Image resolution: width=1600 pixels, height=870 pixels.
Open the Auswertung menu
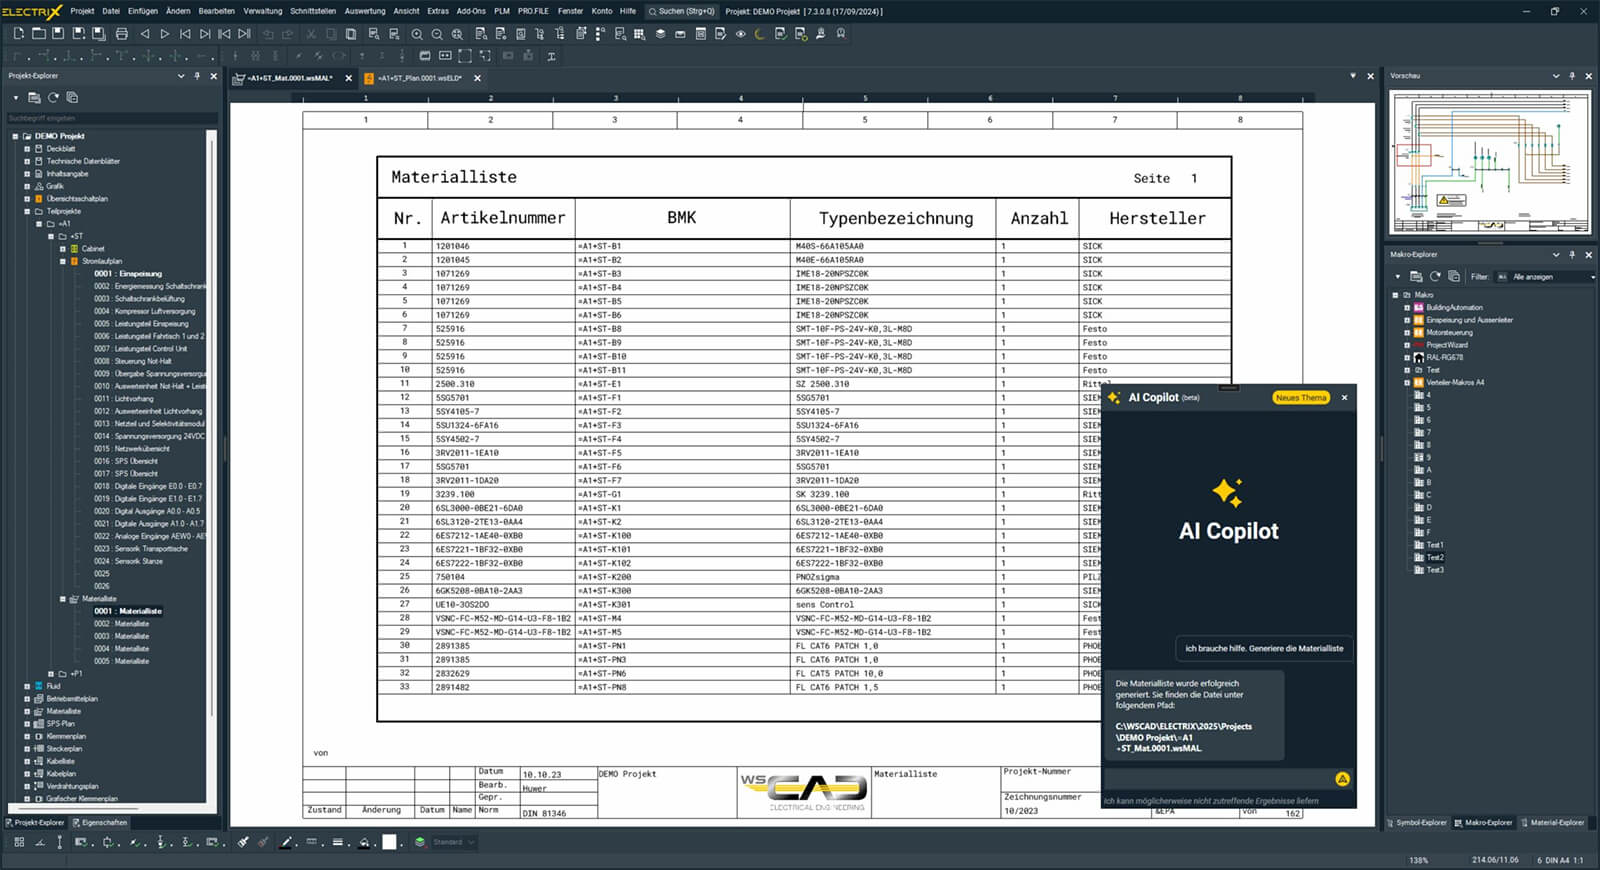pos(364,11)
